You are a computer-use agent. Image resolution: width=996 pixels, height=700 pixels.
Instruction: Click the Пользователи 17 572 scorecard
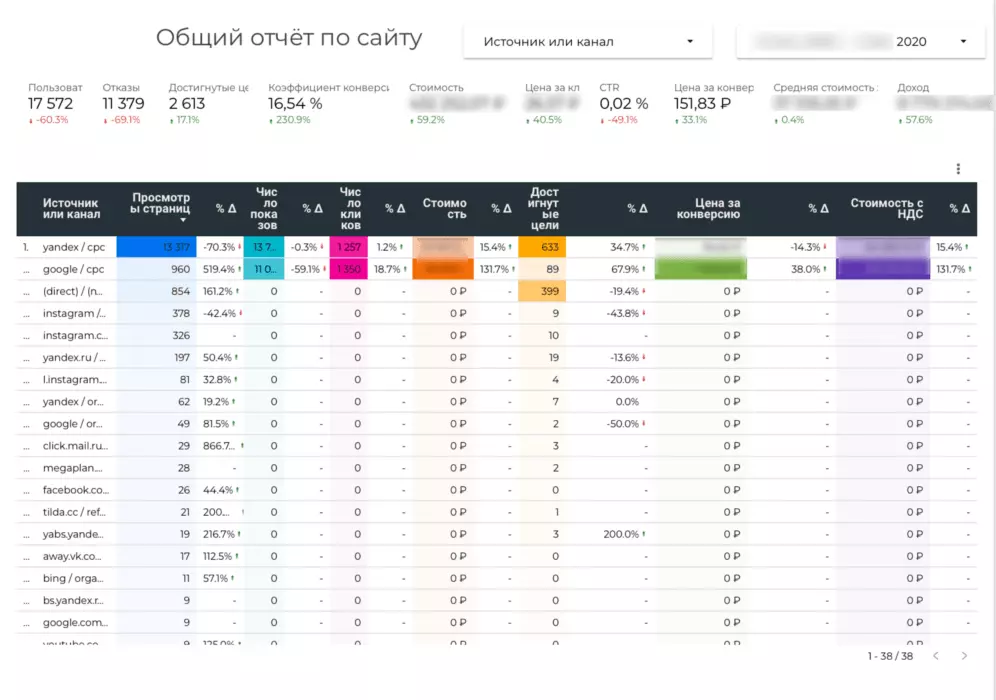point(55,104)
